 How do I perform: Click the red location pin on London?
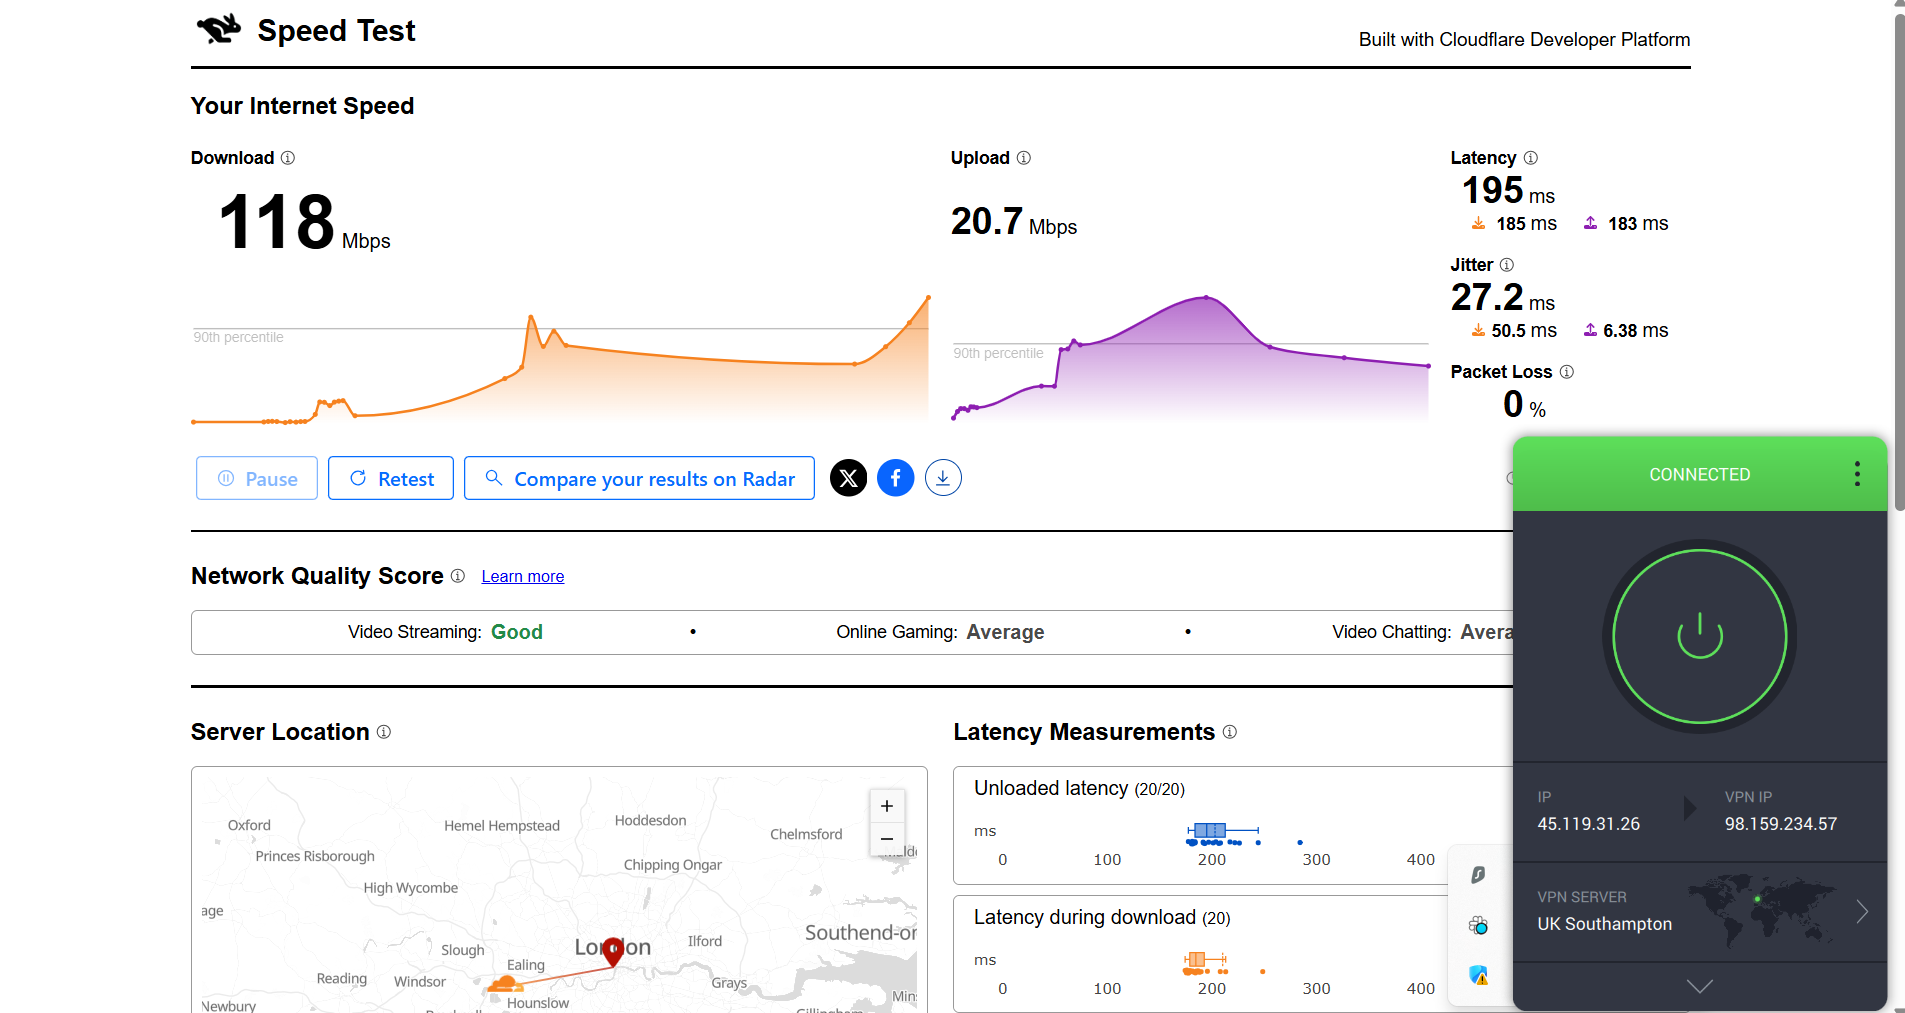click(x=614, y=951)
